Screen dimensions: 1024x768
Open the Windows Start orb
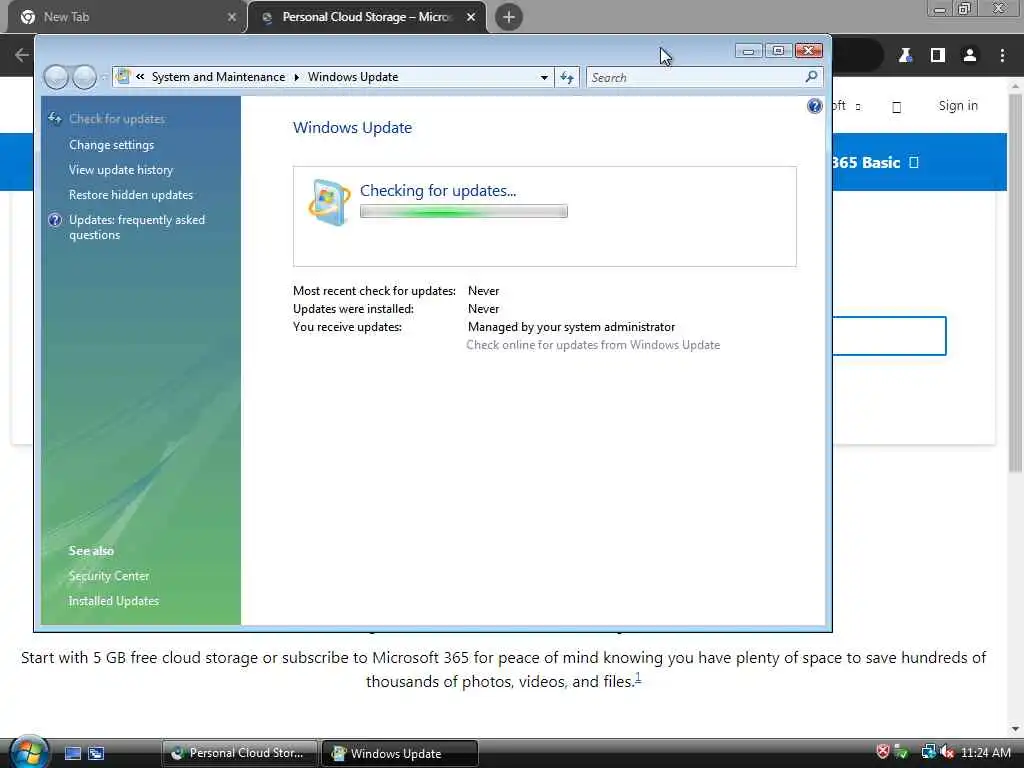29,752
